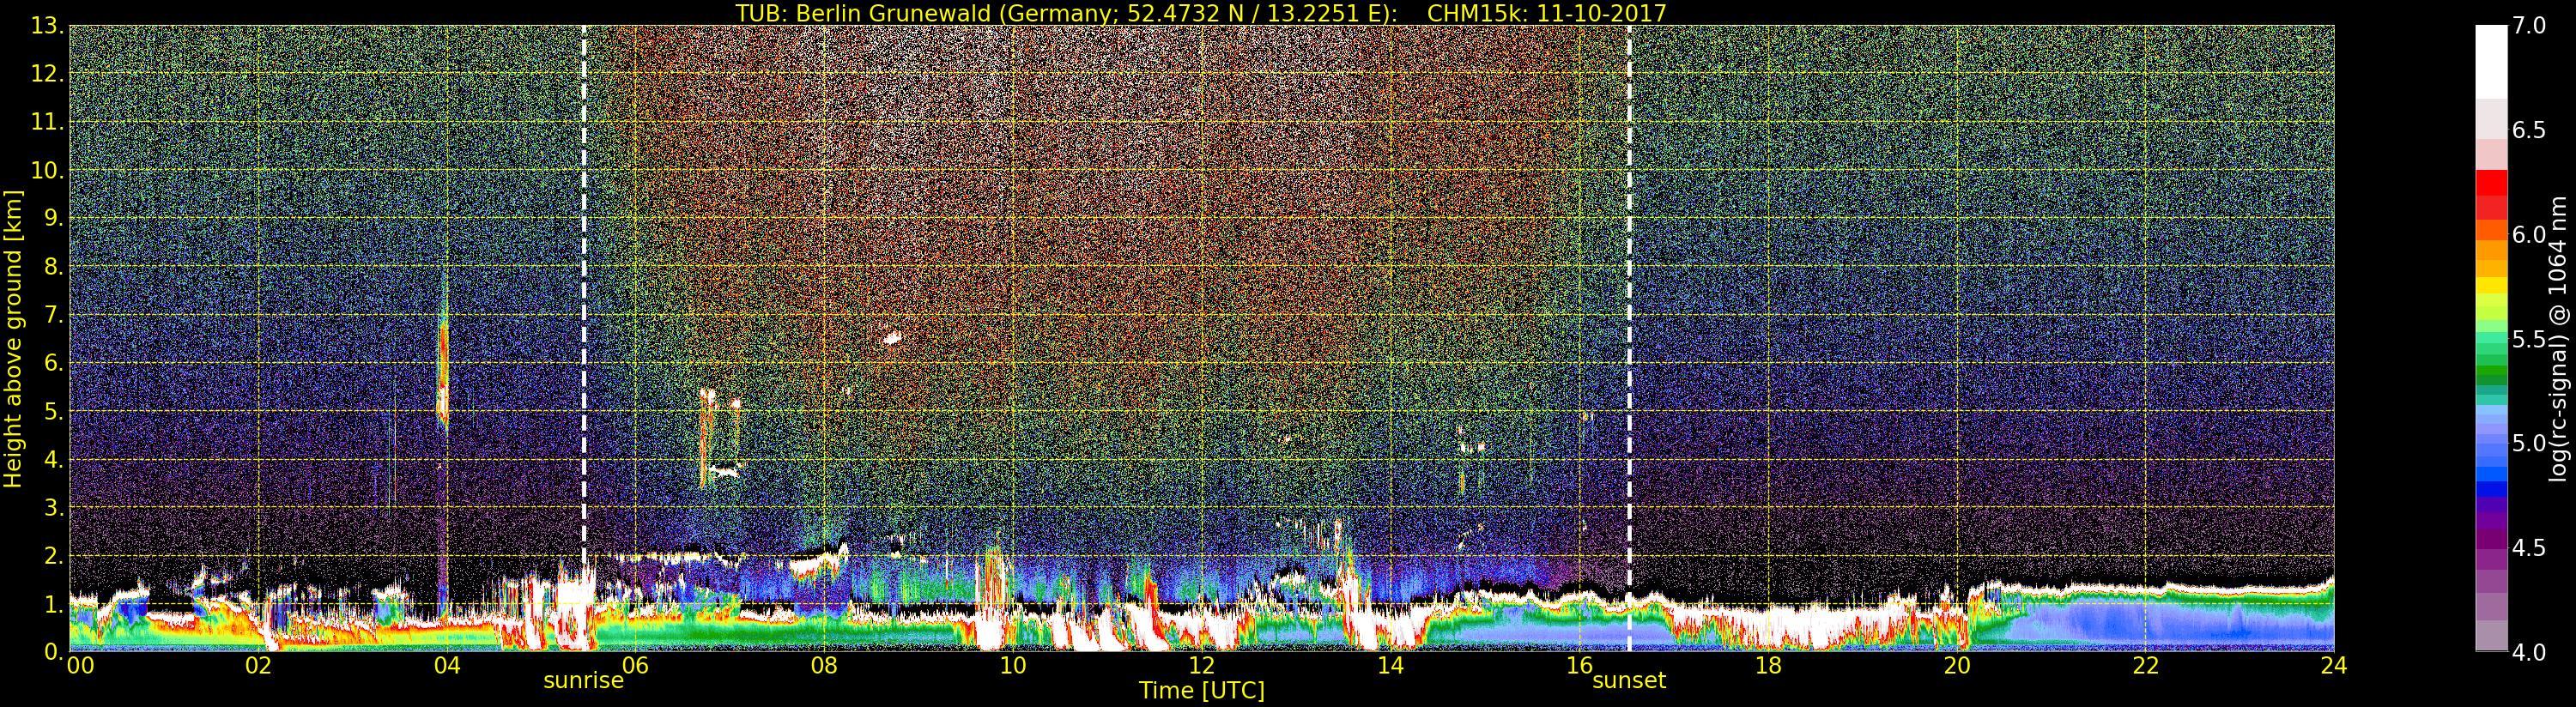The image size is (2576, 707).
Task: Select the "0." height axis tick label
Action: 54,651
